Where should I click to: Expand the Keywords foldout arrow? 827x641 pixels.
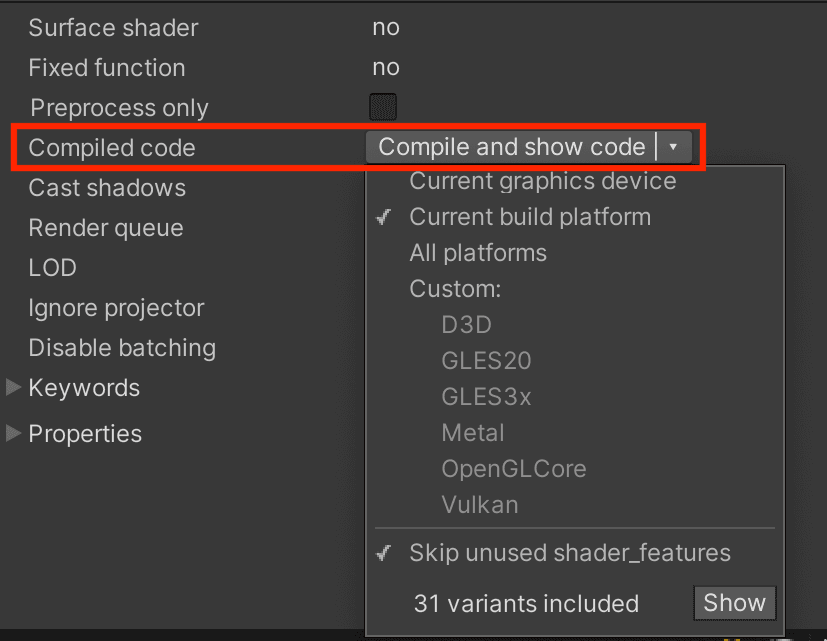[x=14, y=387]
